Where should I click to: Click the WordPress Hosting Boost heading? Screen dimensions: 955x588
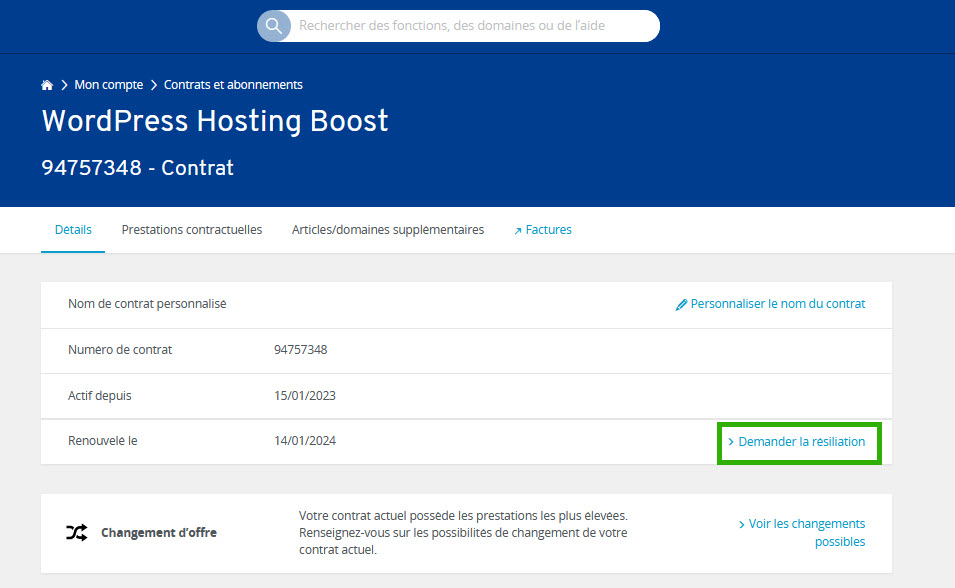tap(215, 121)
